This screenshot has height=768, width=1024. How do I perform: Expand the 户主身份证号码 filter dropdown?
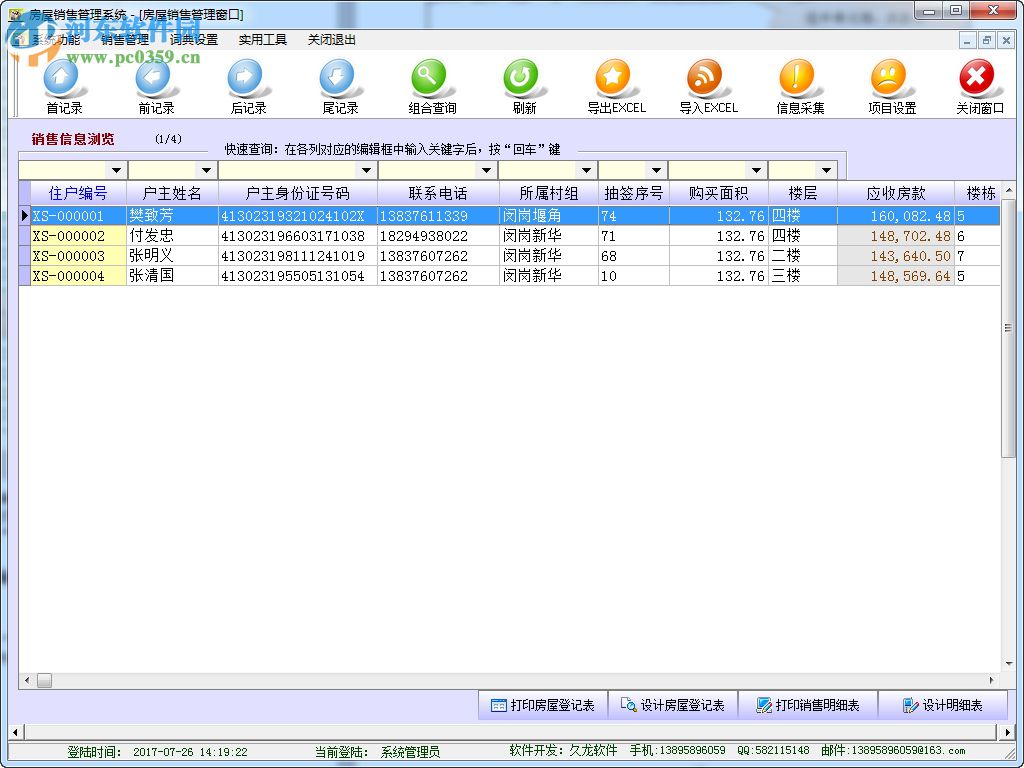pyautogui.click(x=366, y=170)
